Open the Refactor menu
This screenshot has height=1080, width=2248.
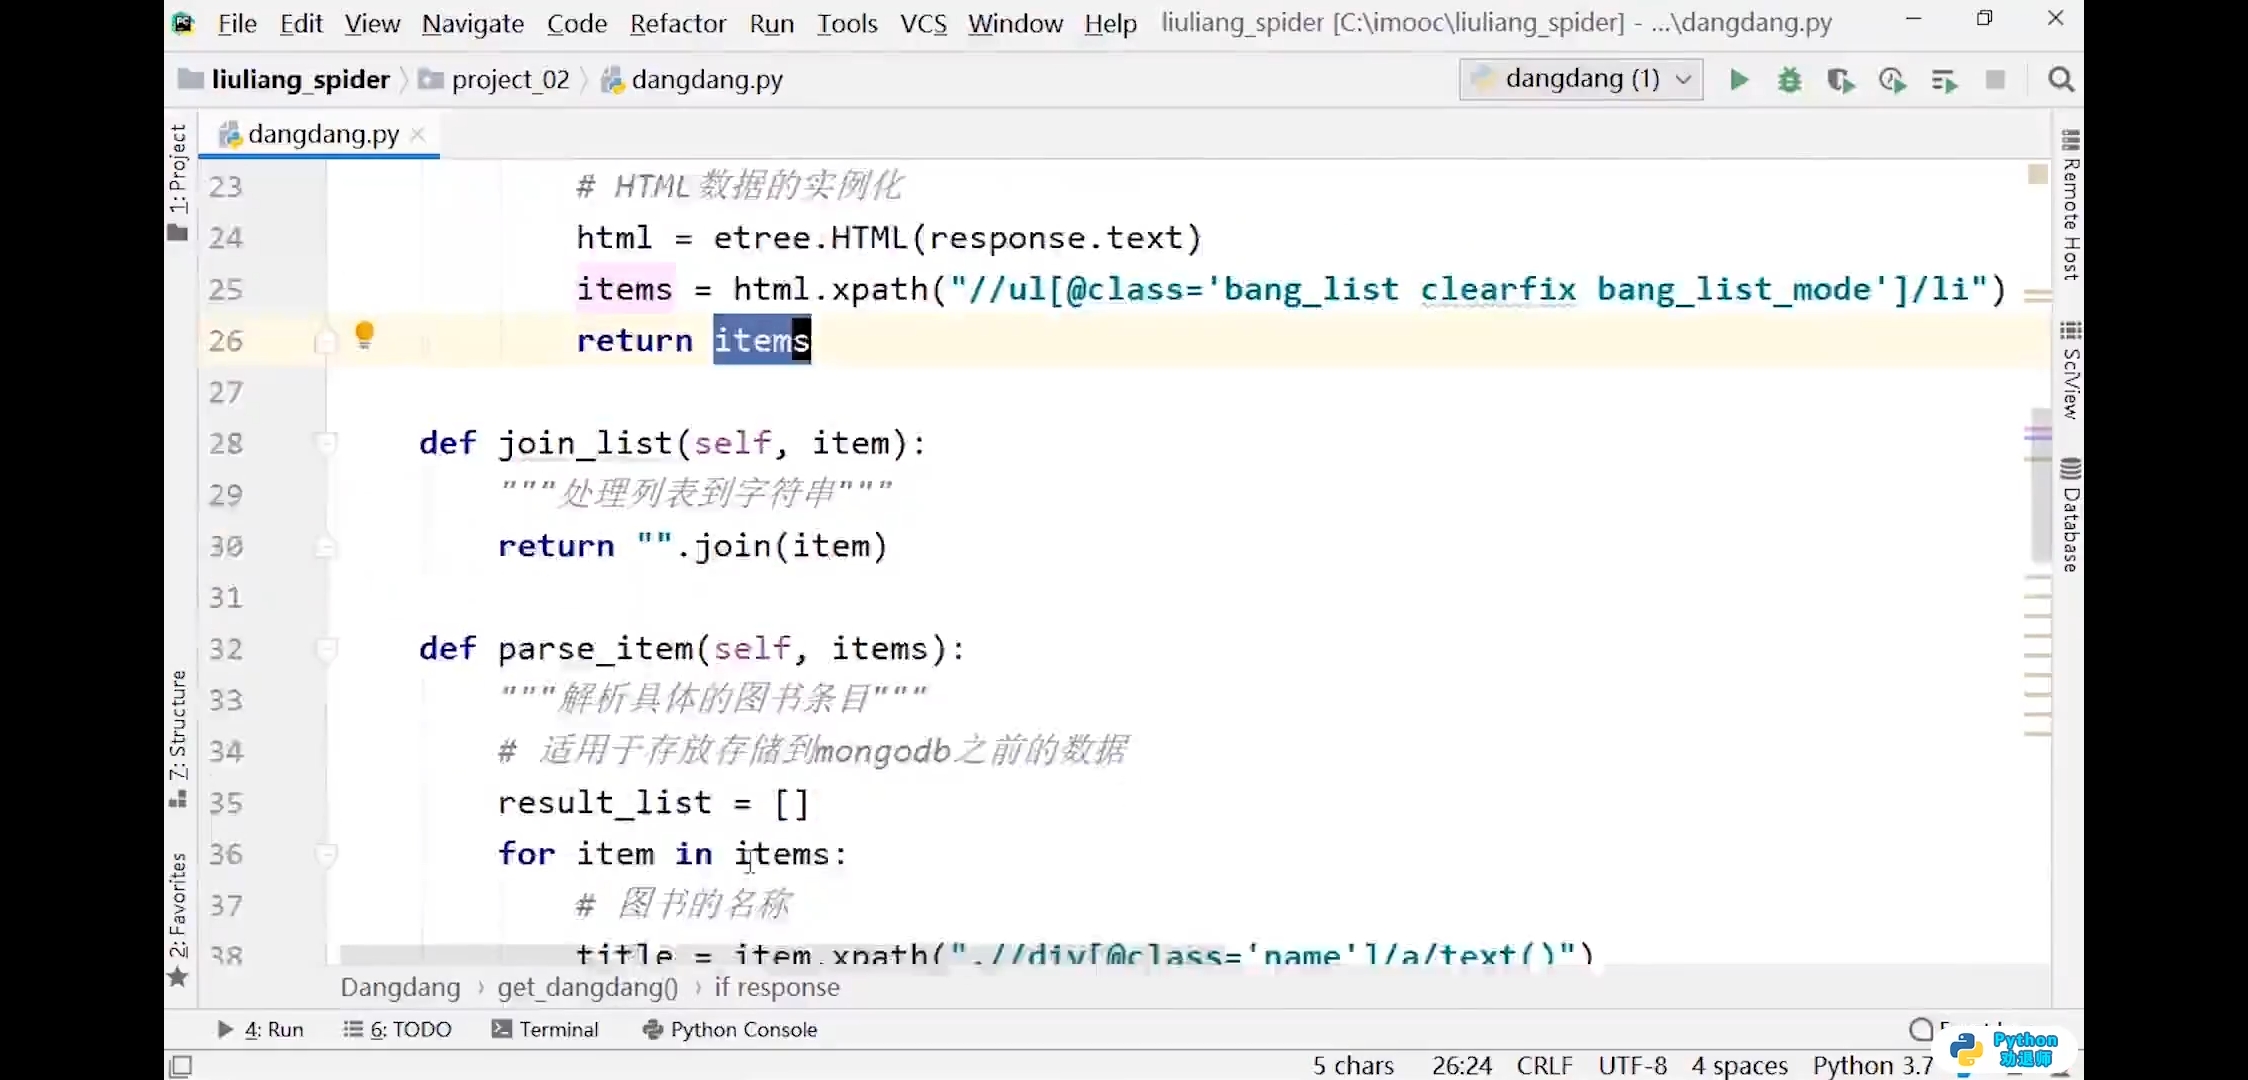click(677, 23)
